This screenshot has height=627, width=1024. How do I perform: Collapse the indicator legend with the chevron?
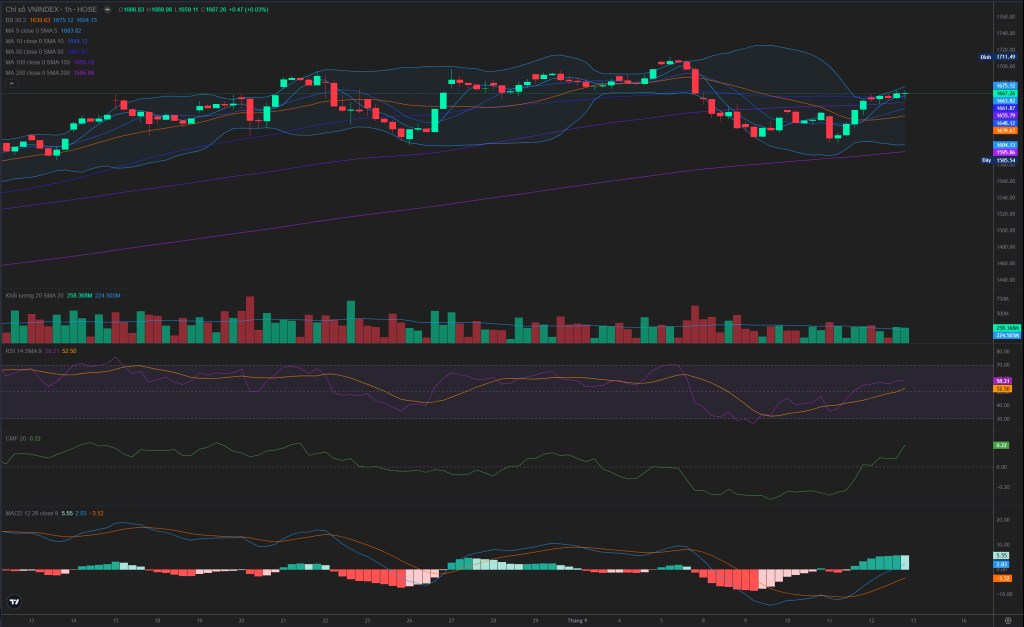pyautogui.click(x=11, y=84)
